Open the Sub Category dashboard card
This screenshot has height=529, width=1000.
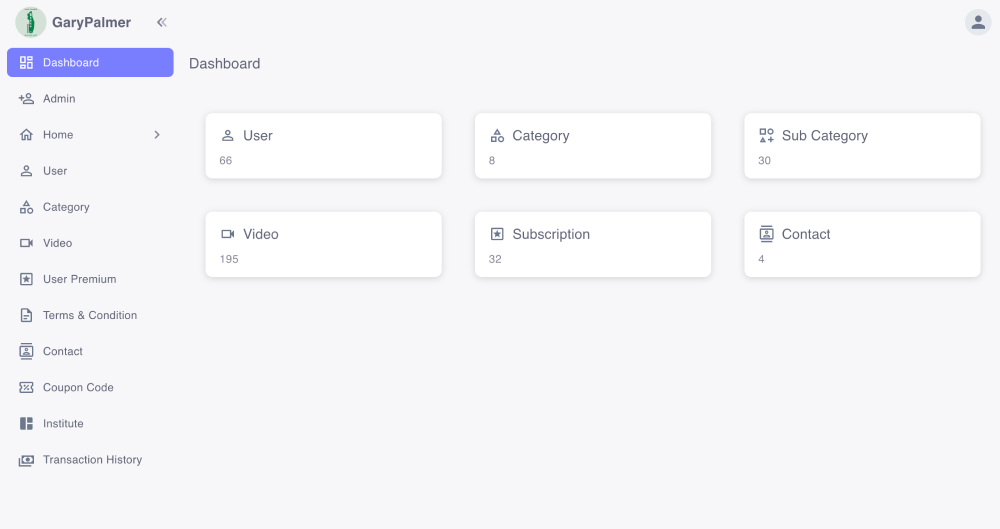pyautogui.click(x=861, y=146)
